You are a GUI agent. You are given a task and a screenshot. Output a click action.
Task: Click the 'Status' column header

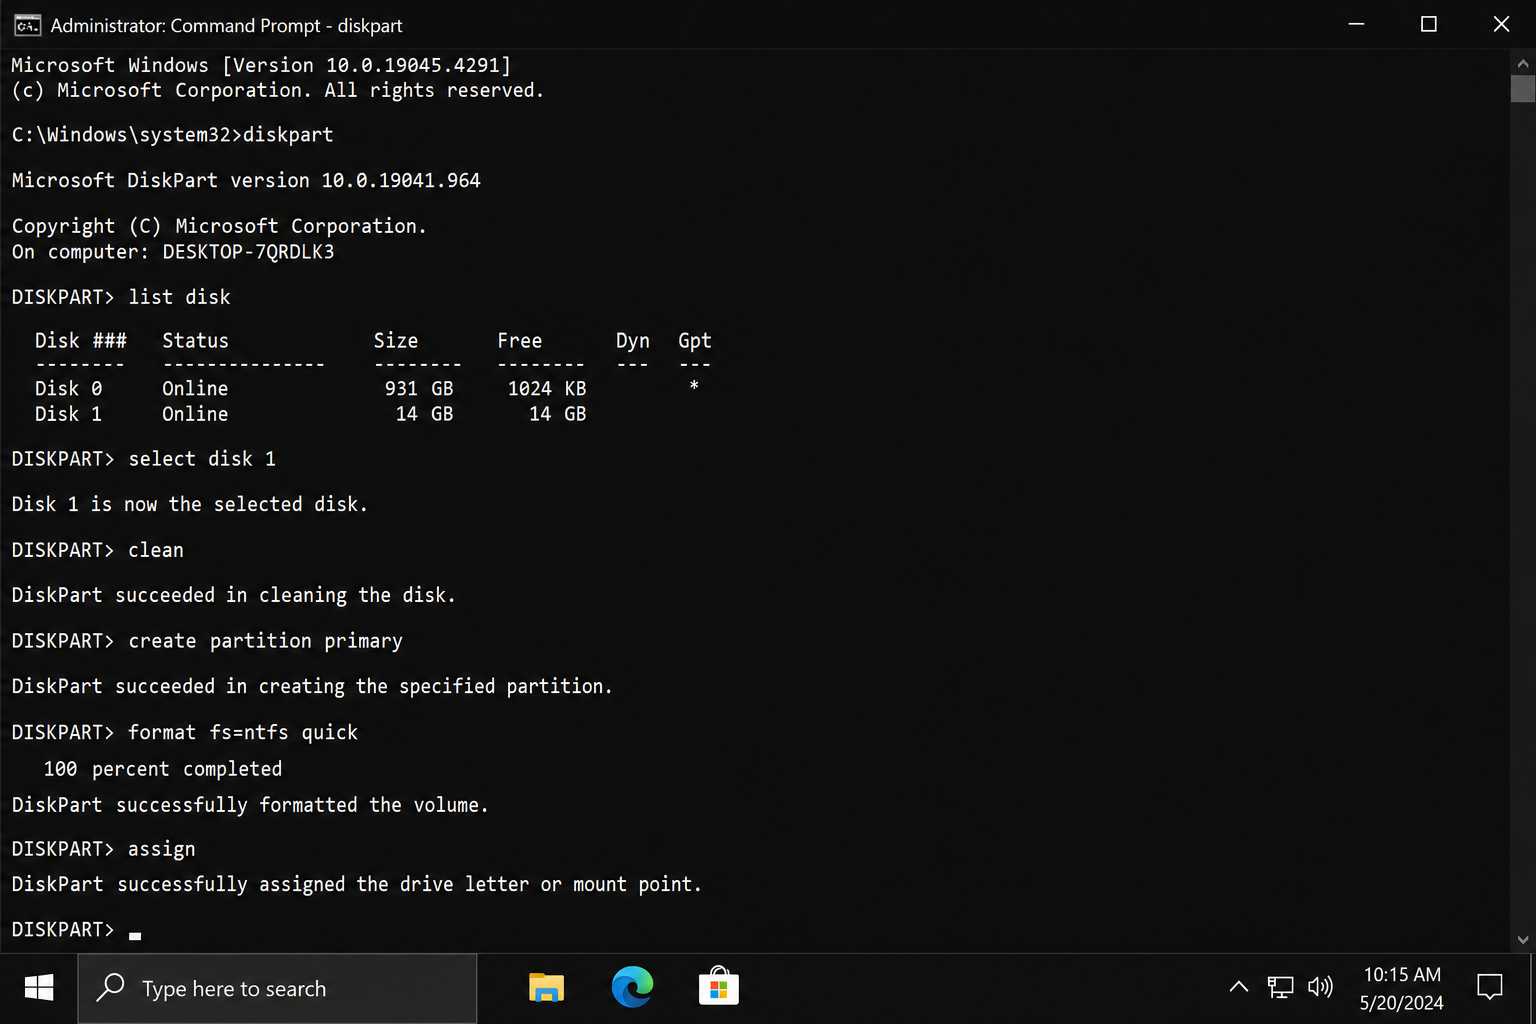coord(195,341)
